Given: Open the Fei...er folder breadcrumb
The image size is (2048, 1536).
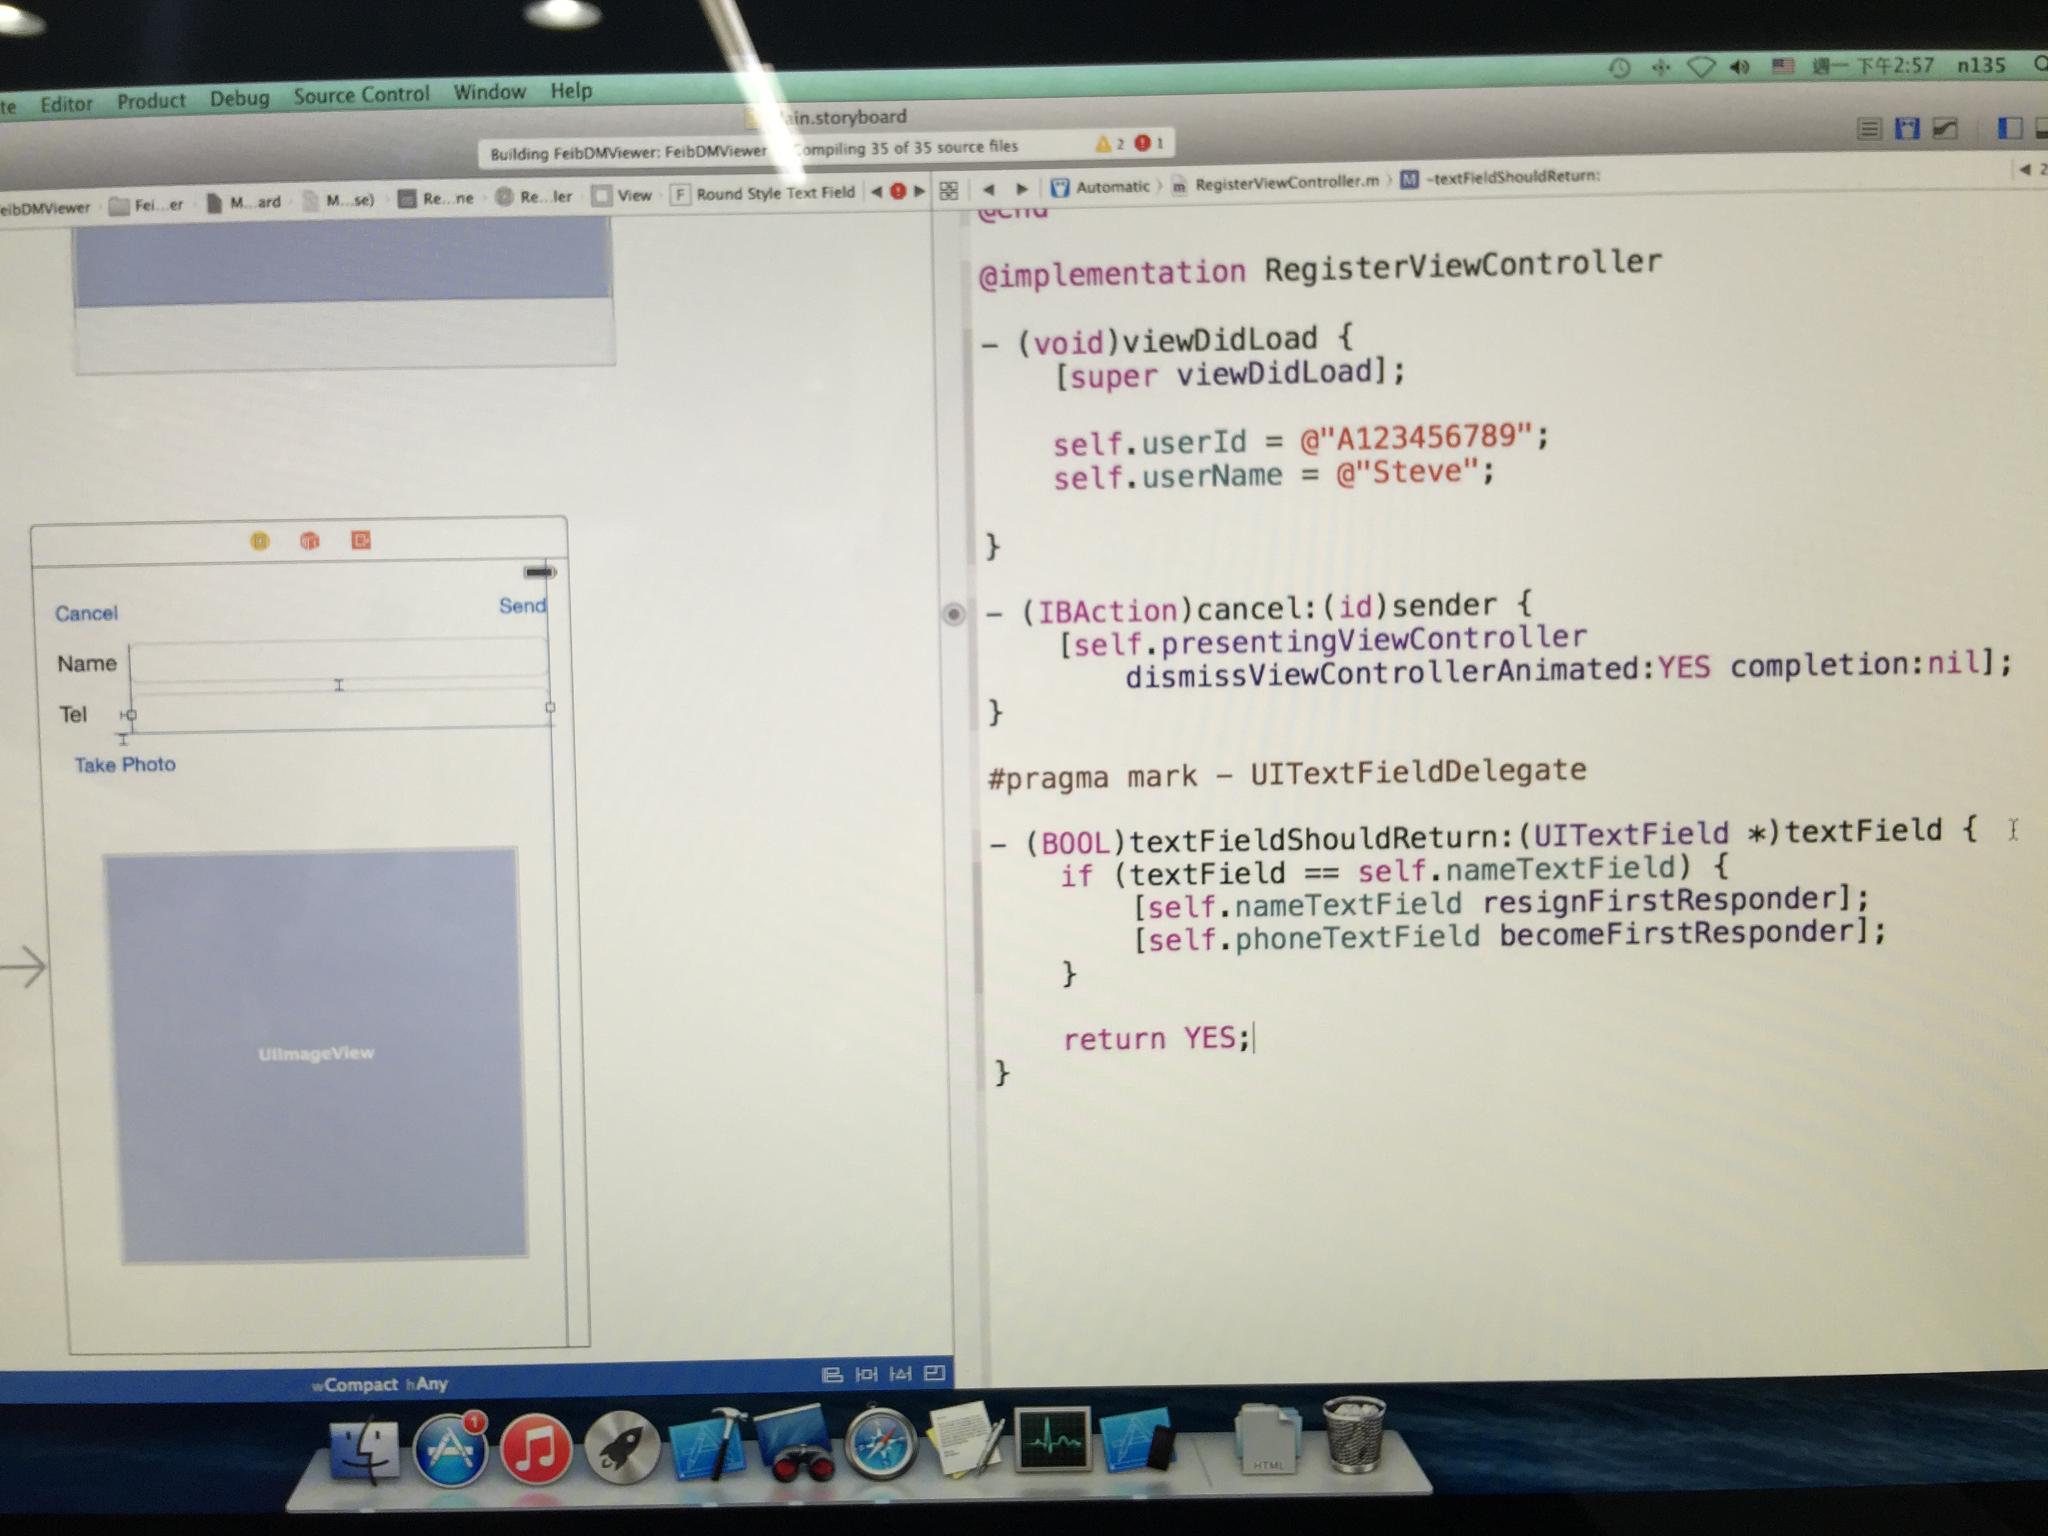Looking at the screenshot, I should click(146, 205).
